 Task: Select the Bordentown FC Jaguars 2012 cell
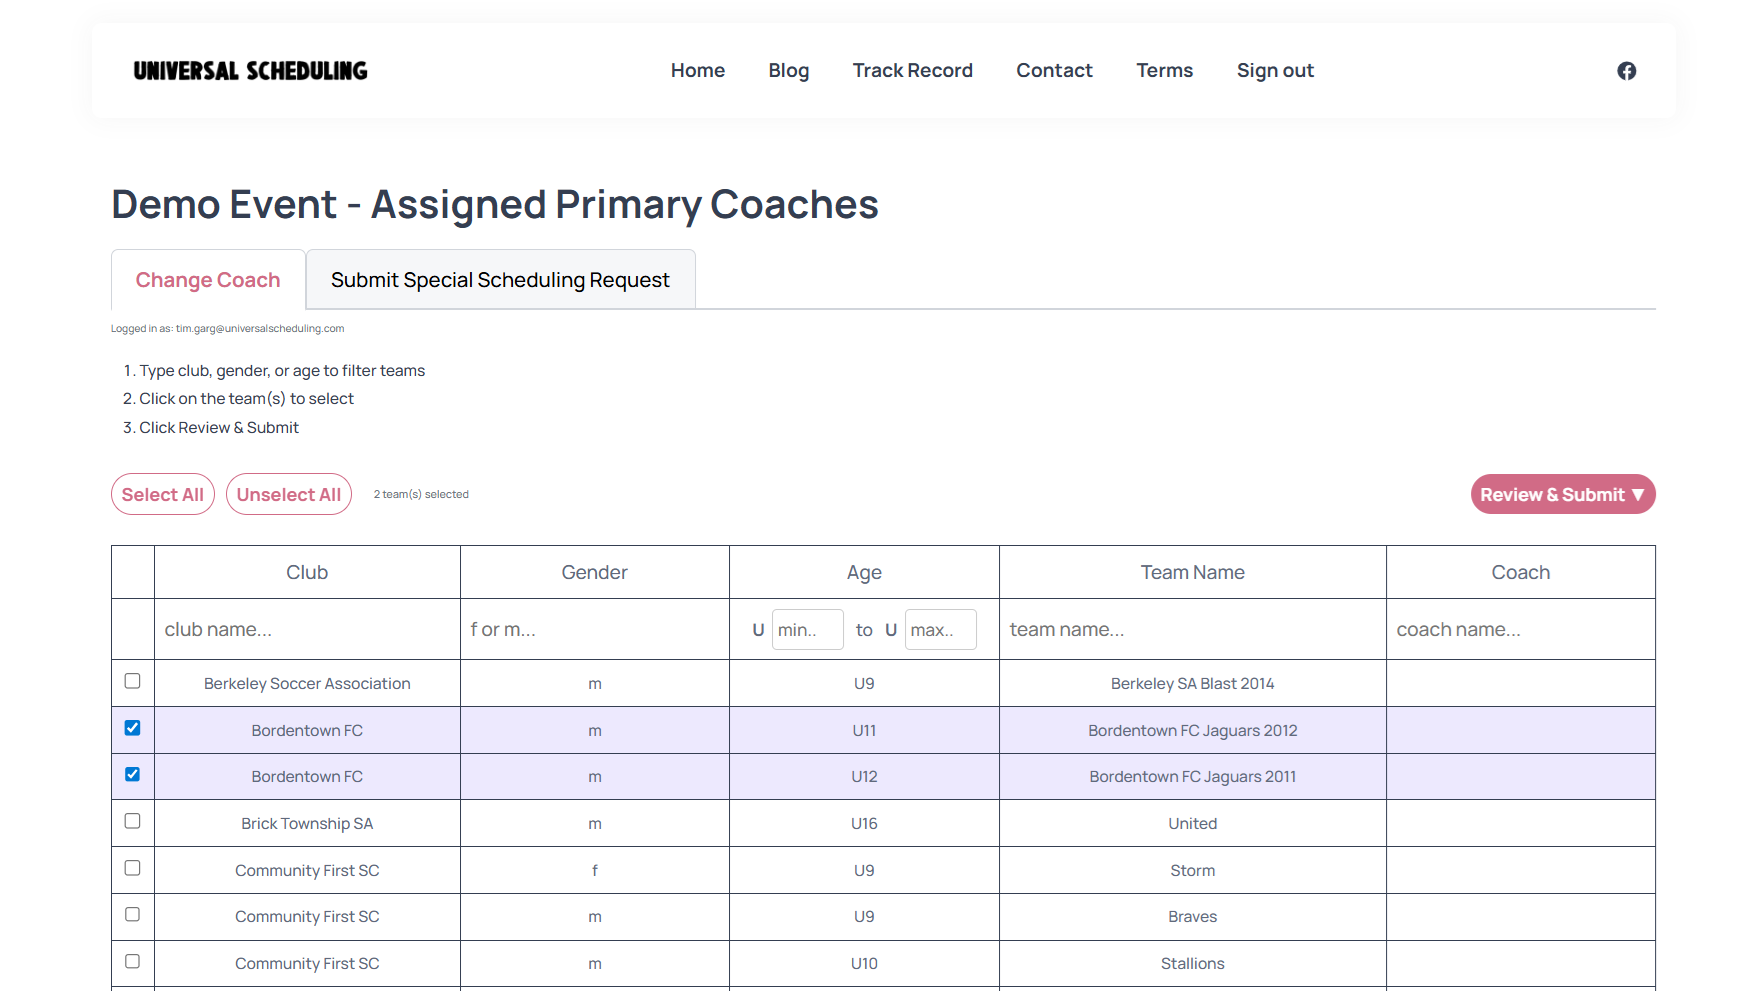click(1193, 730)
